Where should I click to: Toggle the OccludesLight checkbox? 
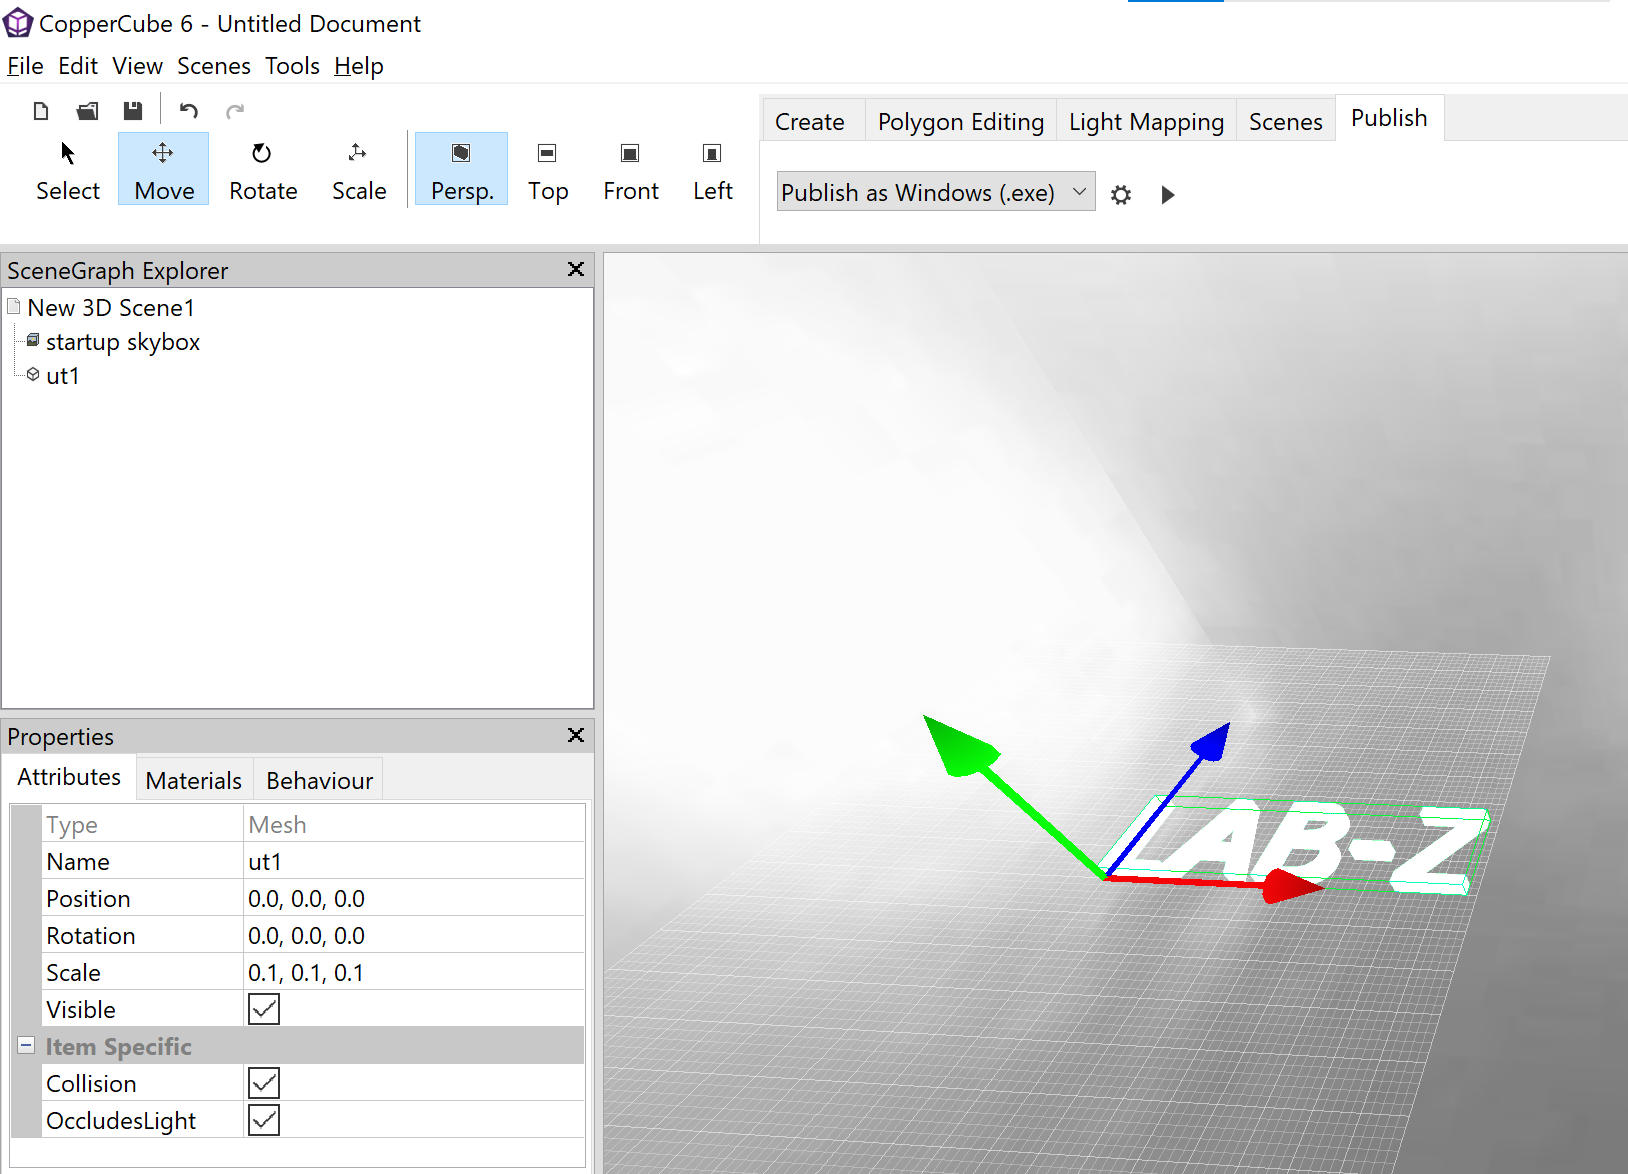(264, 1120)
